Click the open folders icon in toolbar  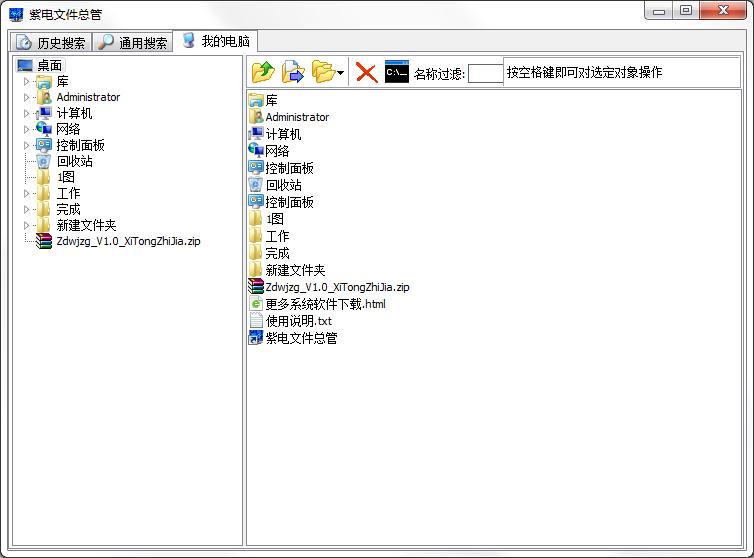pos(323,73)
